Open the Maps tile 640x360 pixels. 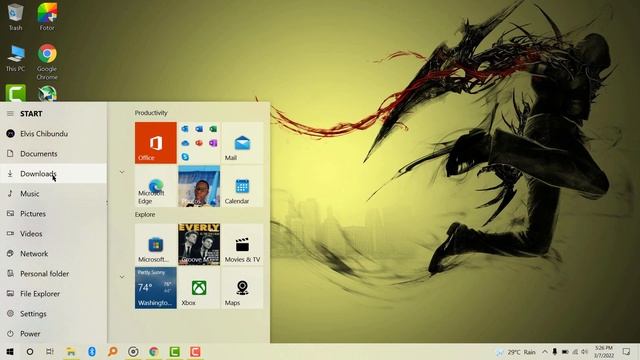point(242,288)
